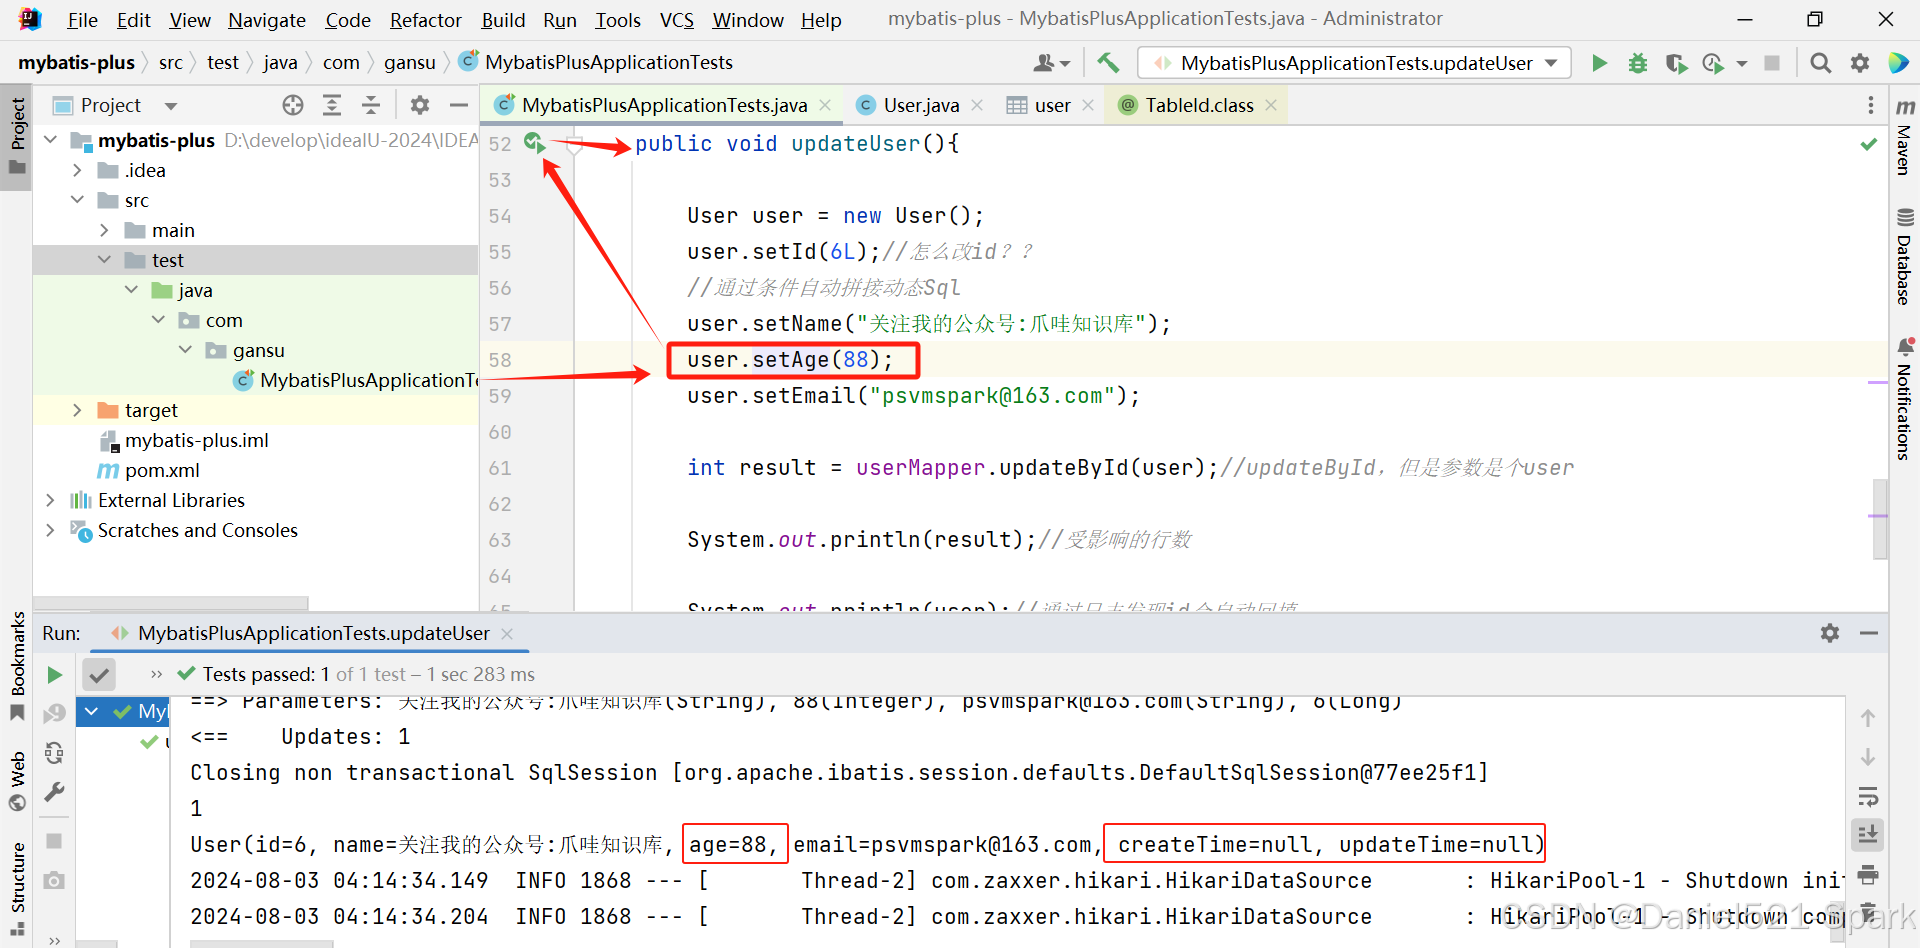Click gansu breadcrumb in navigation bar
This screenshot has height=948, width=1920.
tap(410, 62)
